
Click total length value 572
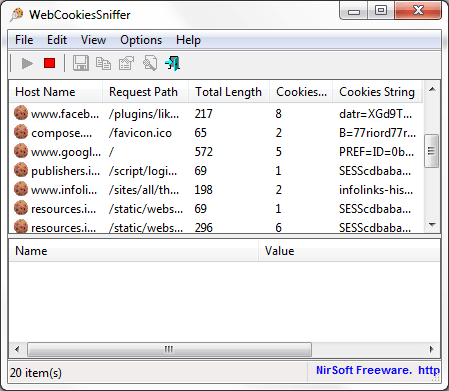pos(203,152)
